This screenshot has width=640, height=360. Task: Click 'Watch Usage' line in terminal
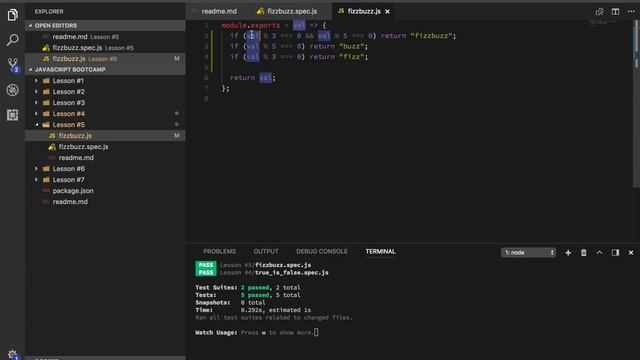click(x=256, y=333)
